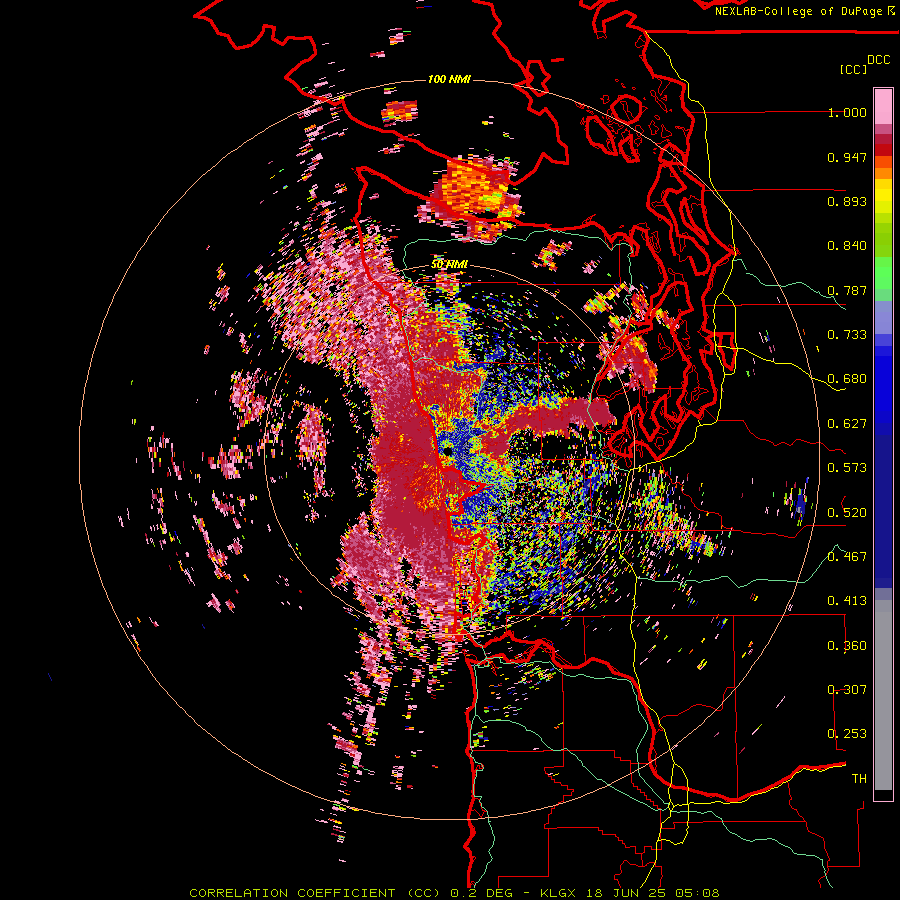Click the 0.680 legend value
Screen dimensions: 900x900
pos(847,379)
